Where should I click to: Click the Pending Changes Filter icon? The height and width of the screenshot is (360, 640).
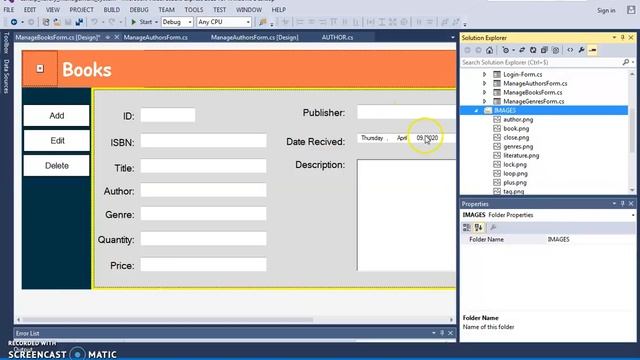tap(506, 50)
